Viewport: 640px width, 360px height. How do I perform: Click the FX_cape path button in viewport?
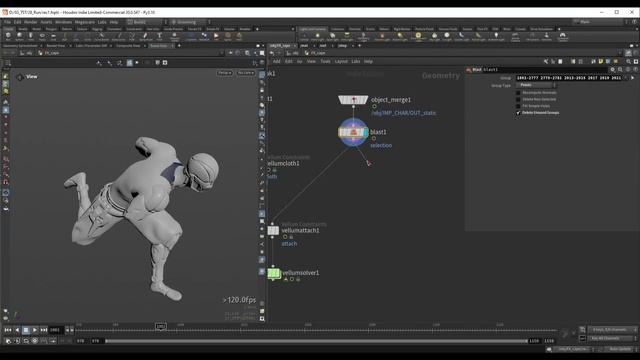[49, 53]
